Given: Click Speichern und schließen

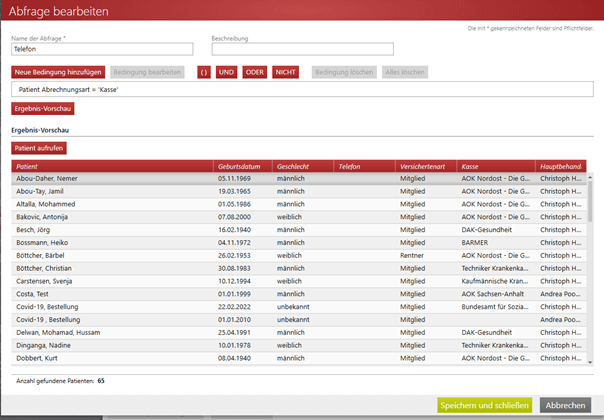Looking at the screenshot, I should point(484,405).
